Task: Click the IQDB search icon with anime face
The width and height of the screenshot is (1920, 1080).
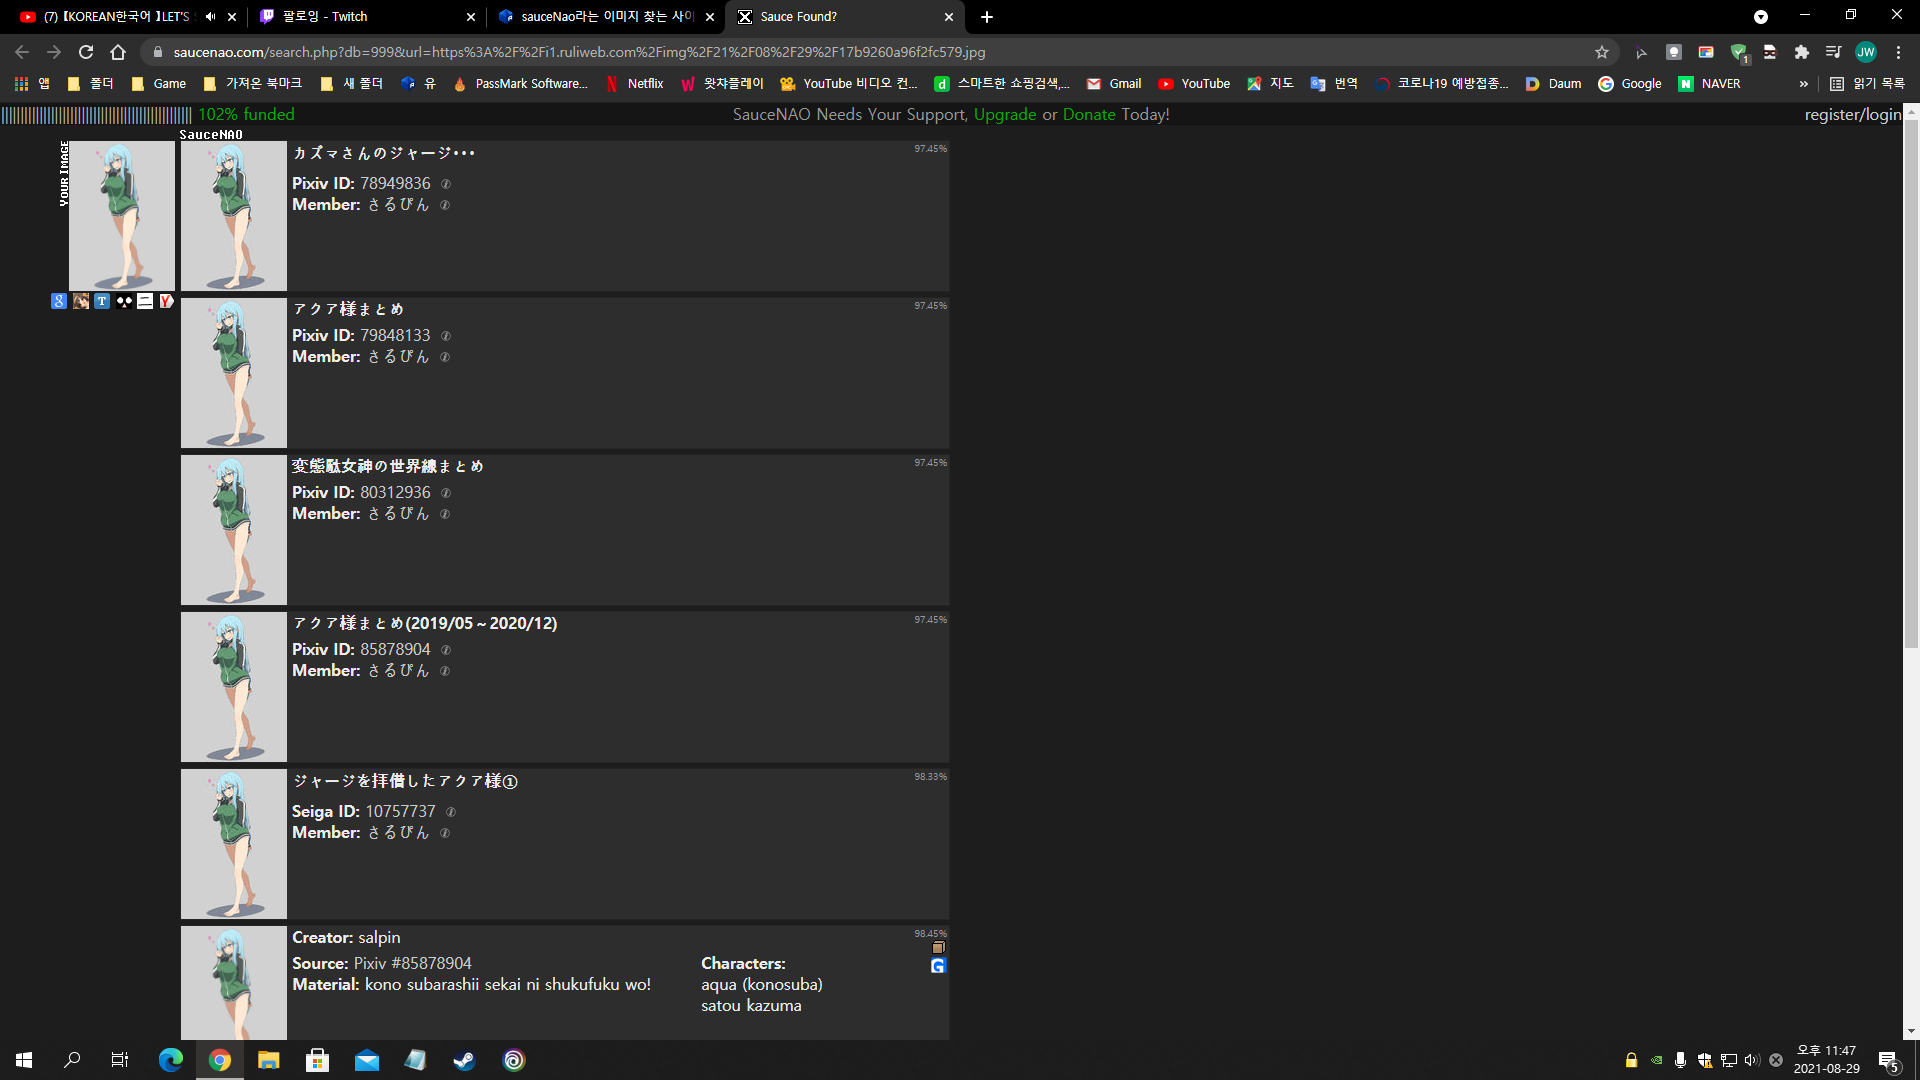Action: (81, 301)
